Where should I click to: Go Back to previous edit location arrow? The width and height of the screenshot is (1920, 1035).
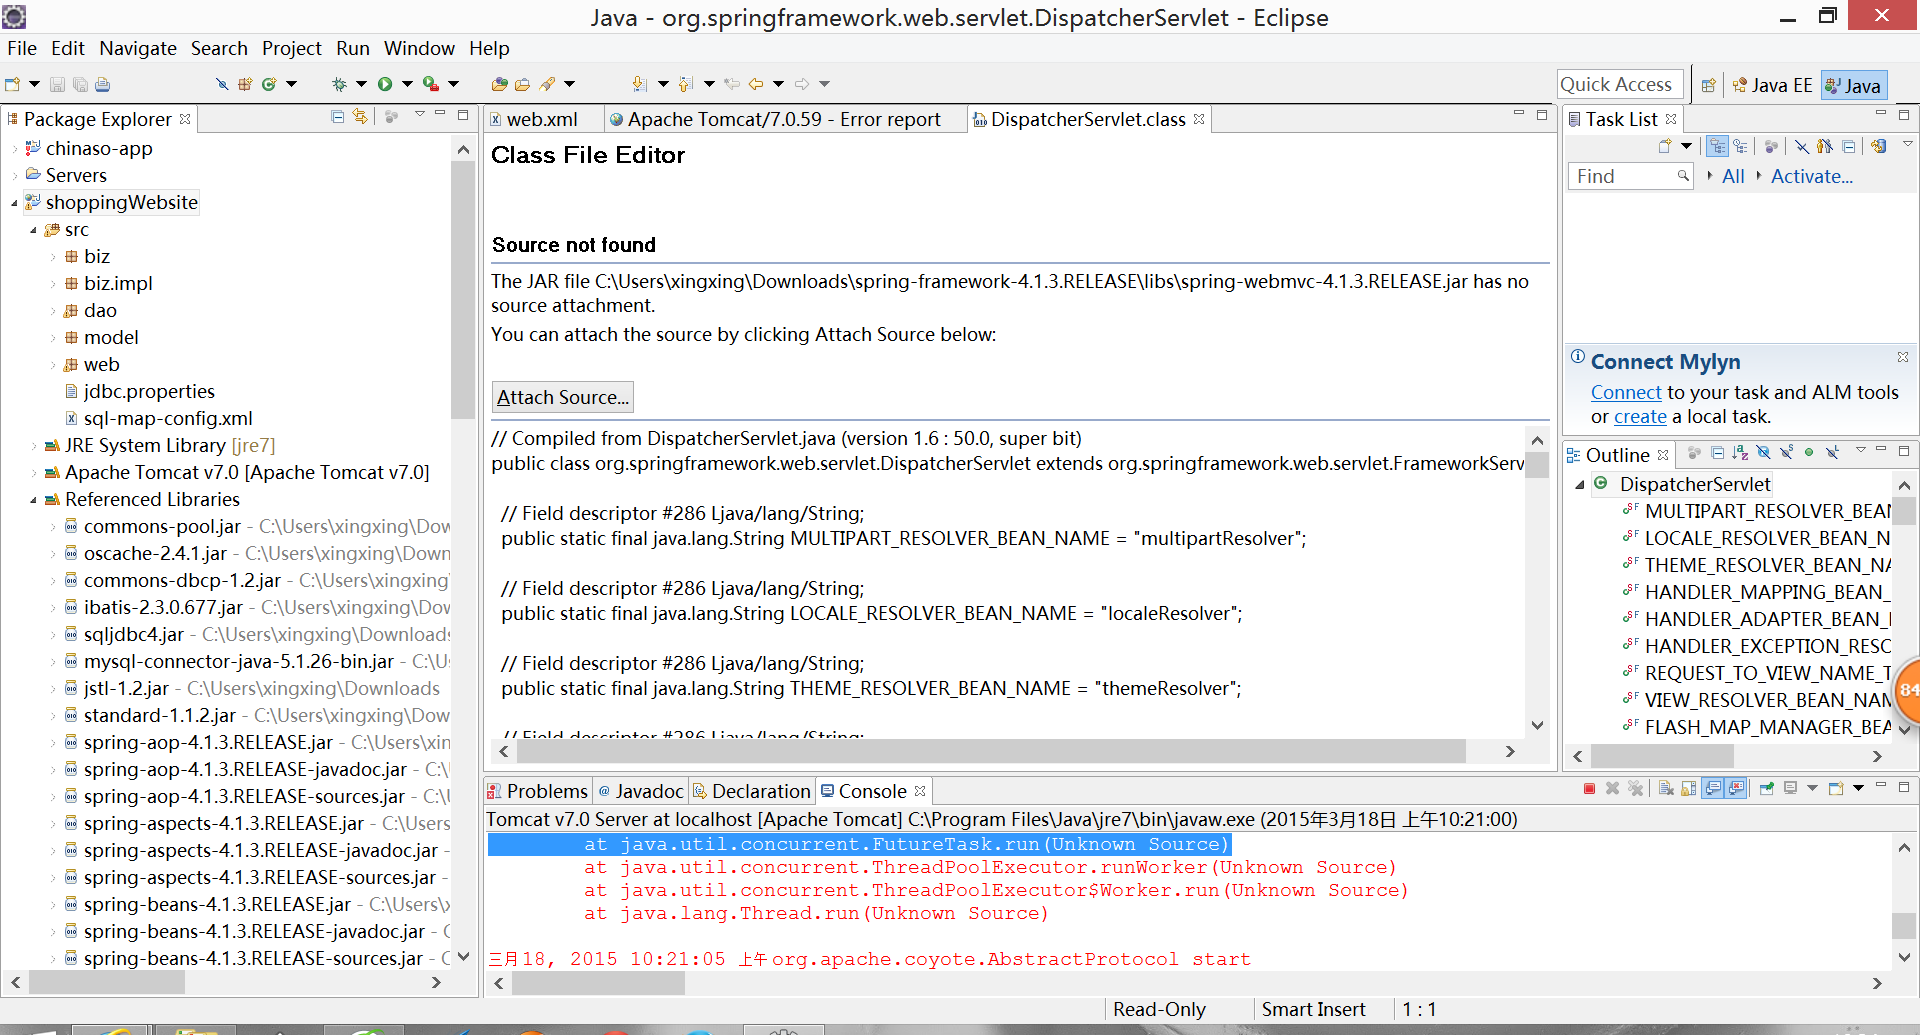pyautogui.click(x=756, y=84)
